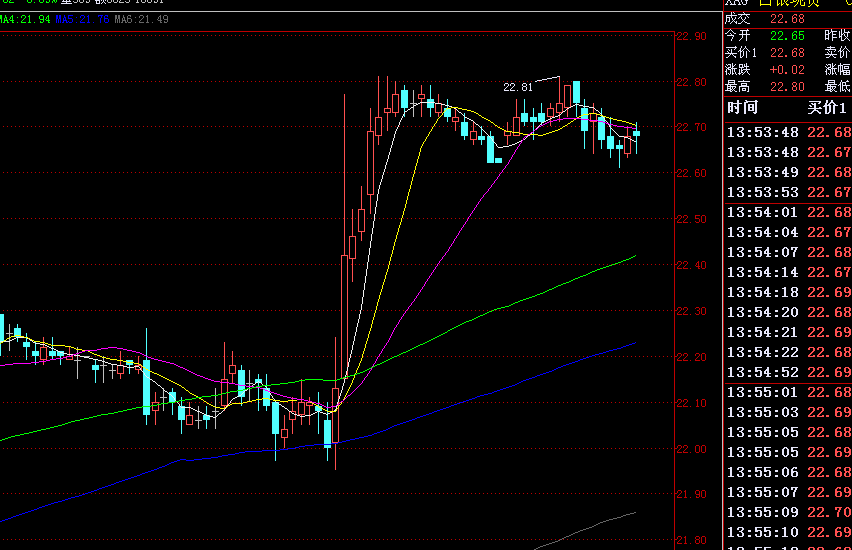852x550 pixels.
Task: Select the 13:55:01 tick row
Action: tap(788, 392)
